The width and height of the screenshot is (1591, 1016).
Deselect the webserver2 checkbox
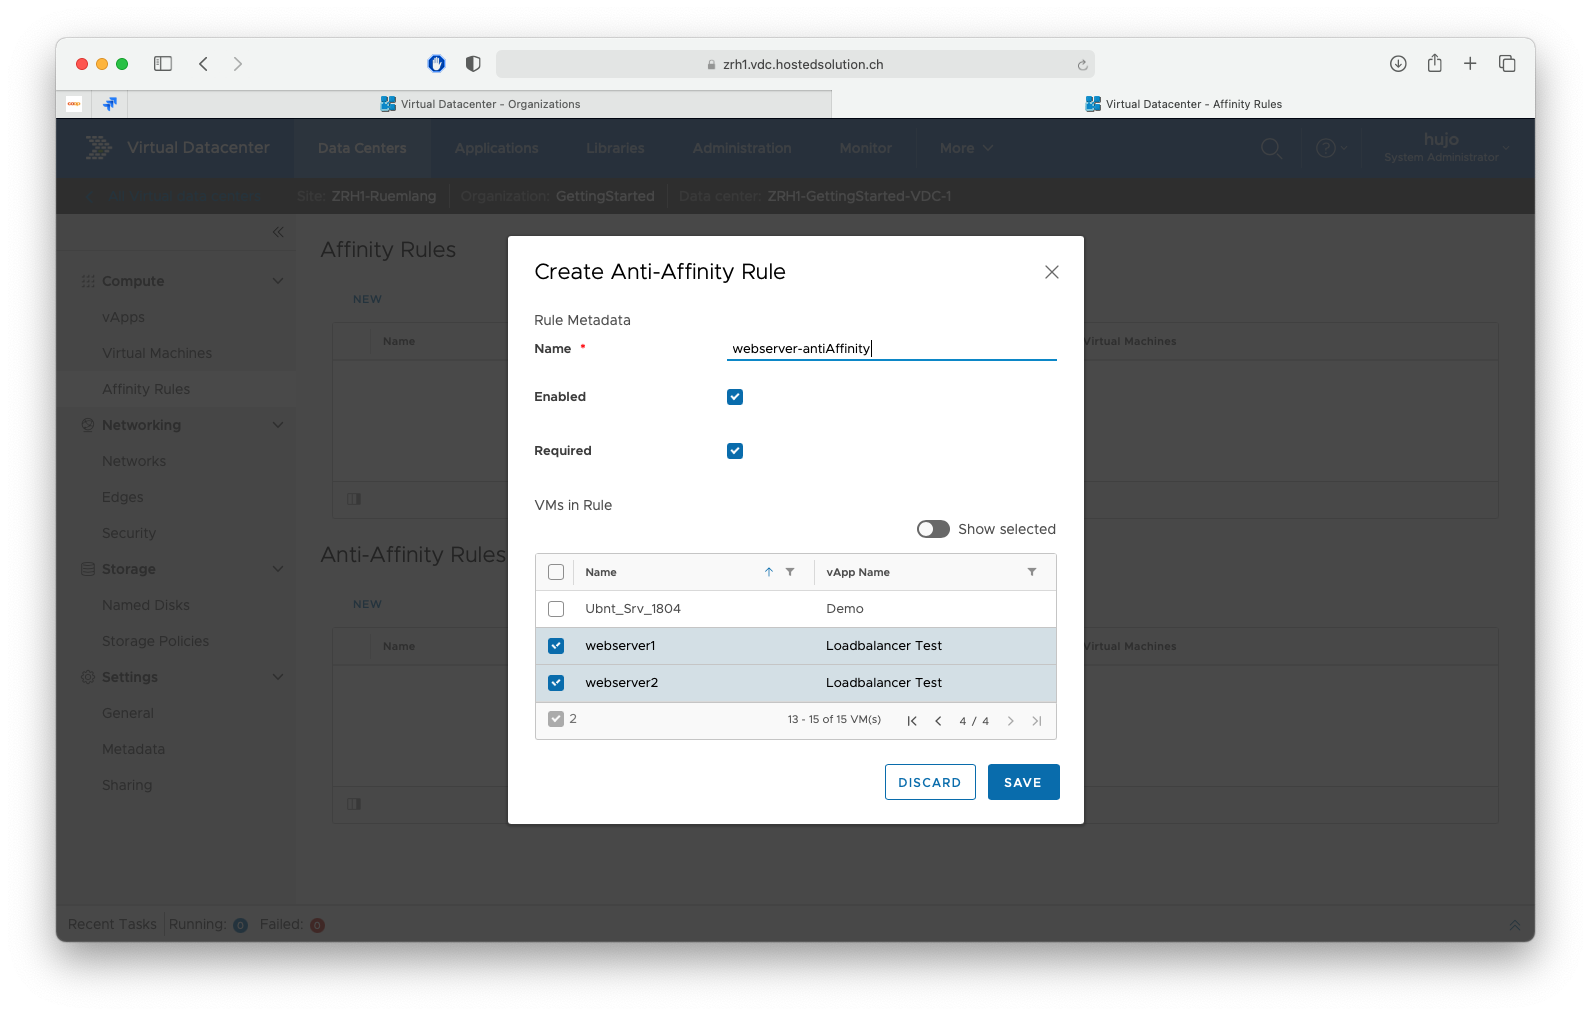[556, 683]
